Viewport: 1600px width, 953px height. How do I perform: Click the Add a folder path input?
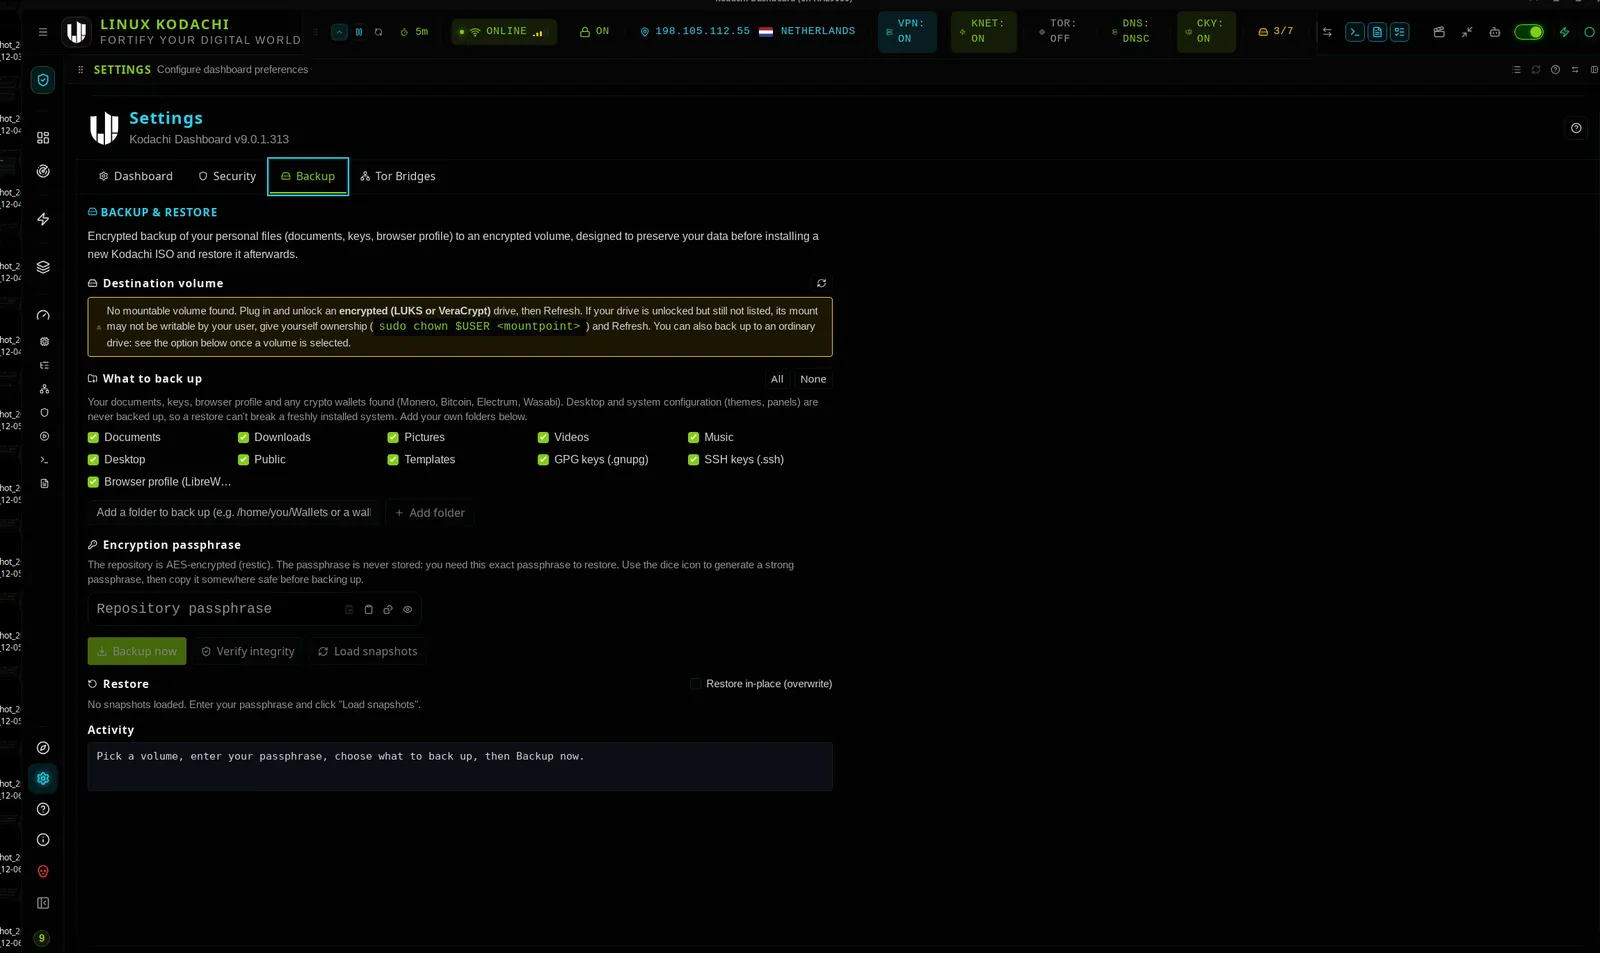pos(234,513)
